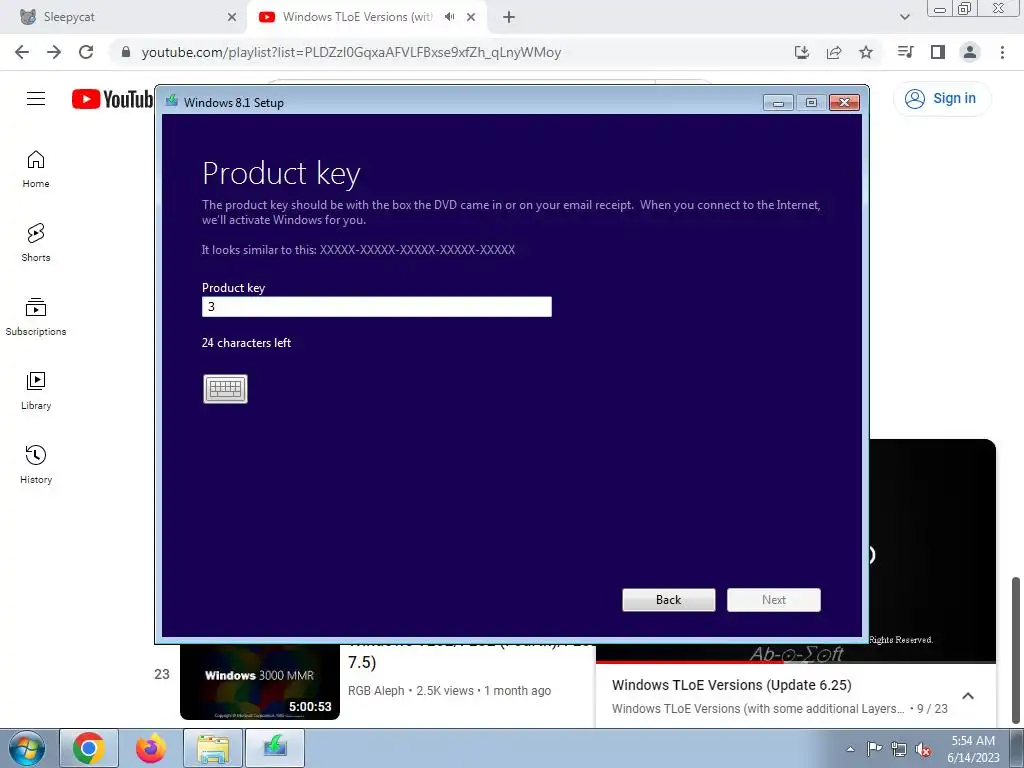This screenshot has width=1024, height=768.
Task: Open History in YouTube sidebar
Action: [x=36, y=464]
